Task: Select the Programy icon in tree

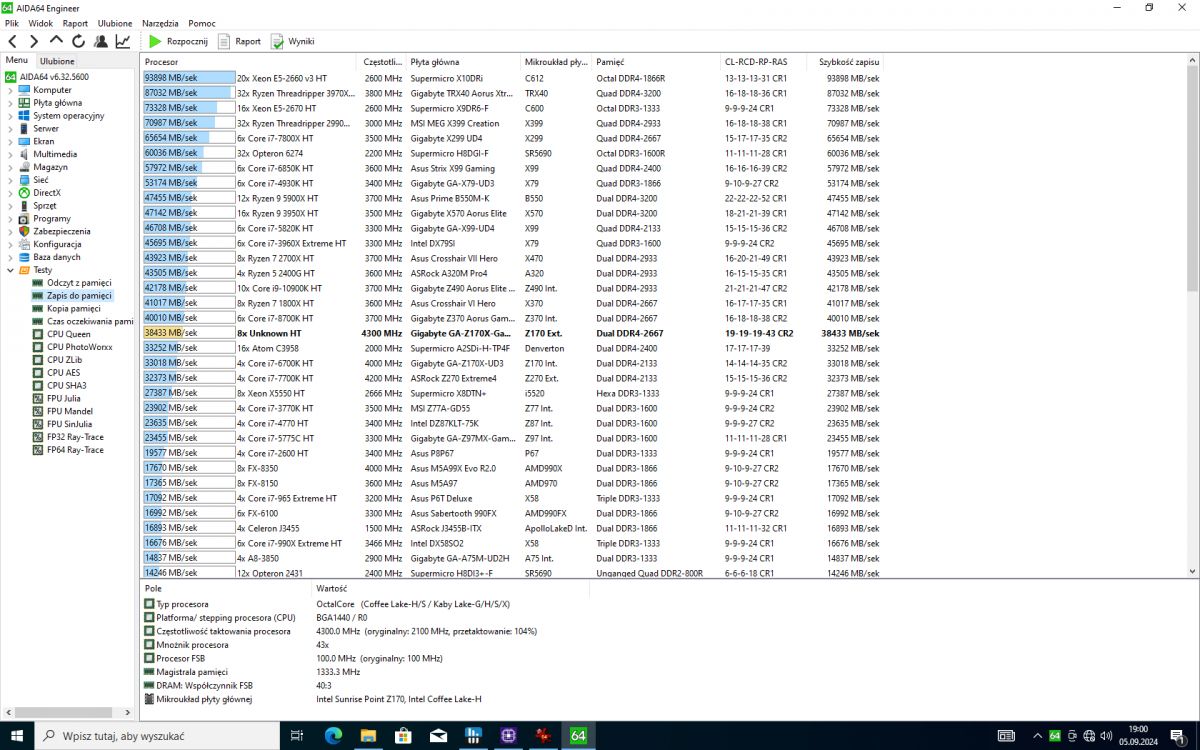Action: 25,218
